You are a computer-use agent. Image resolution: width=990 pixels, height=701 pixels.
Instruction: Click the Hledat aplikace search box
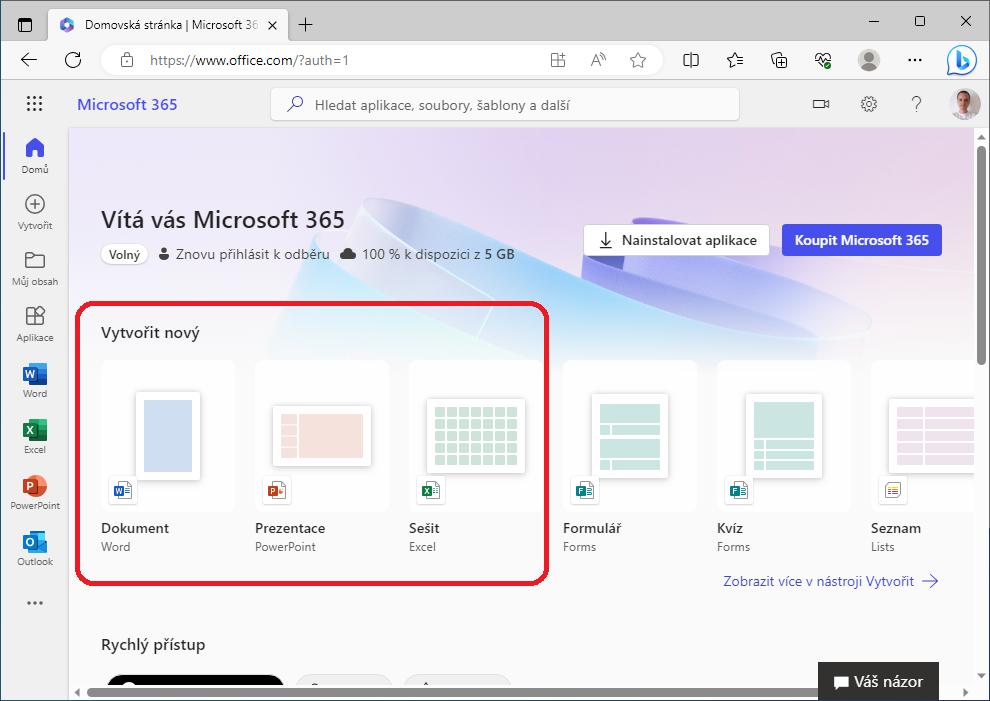(x=504, y=104)
